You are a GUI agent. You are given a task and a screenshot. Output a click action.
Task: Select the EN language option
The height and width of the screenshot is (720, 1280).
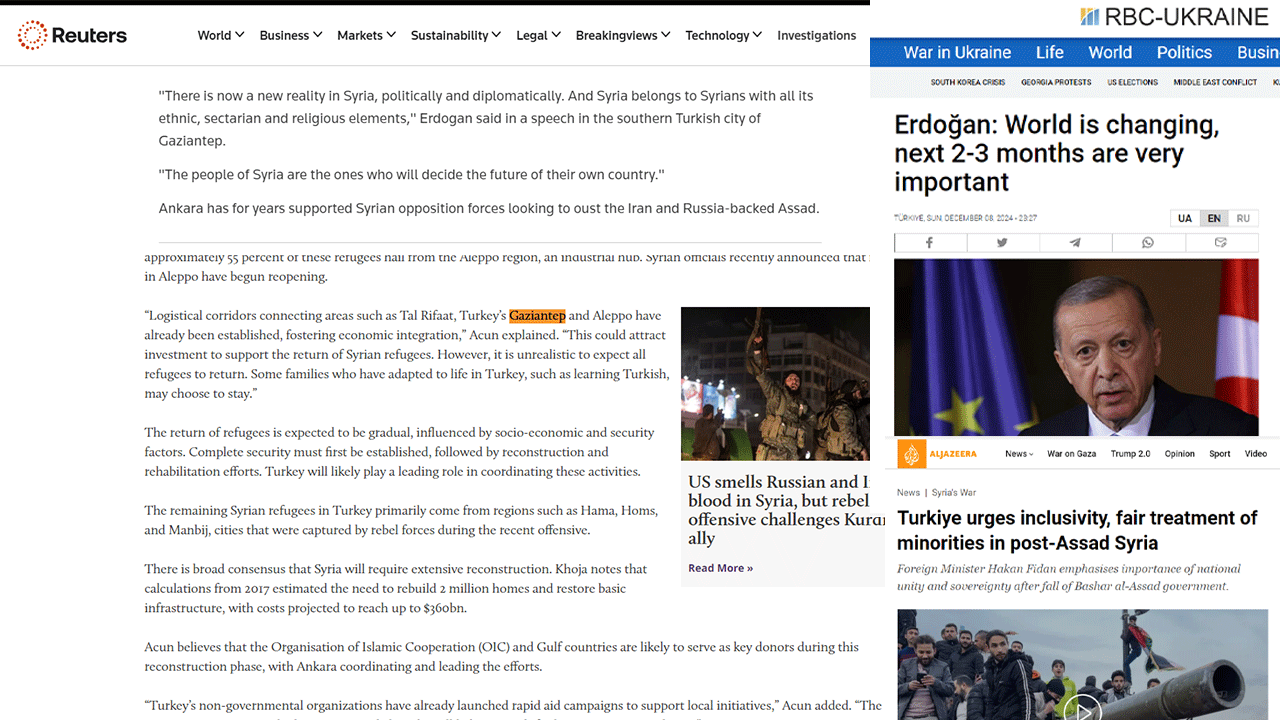pos(1214,218)
